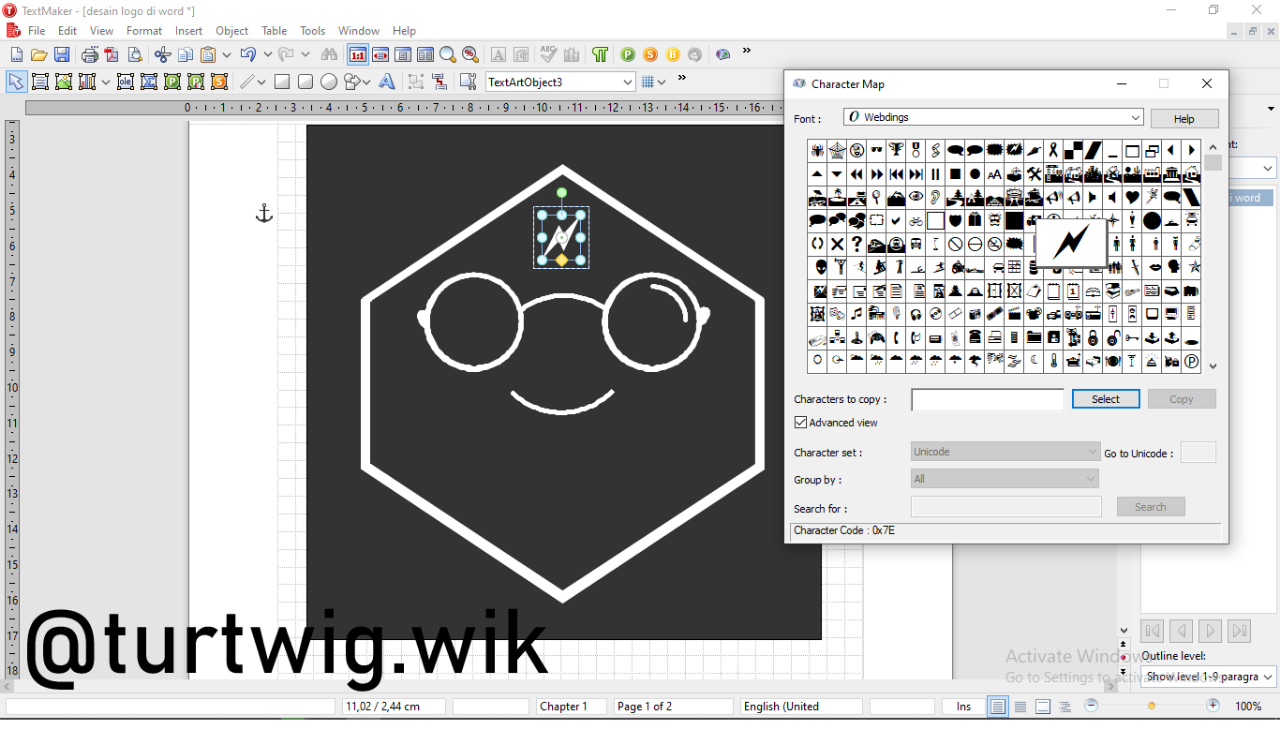
Task: Click the green rotation handle of TextArt object
Action: pyautogui.click(x=561, y=192)
